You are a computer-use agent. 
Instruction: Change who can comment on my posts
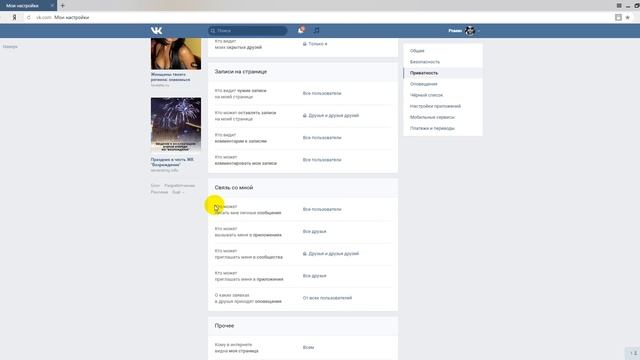[x=322, y=160]
